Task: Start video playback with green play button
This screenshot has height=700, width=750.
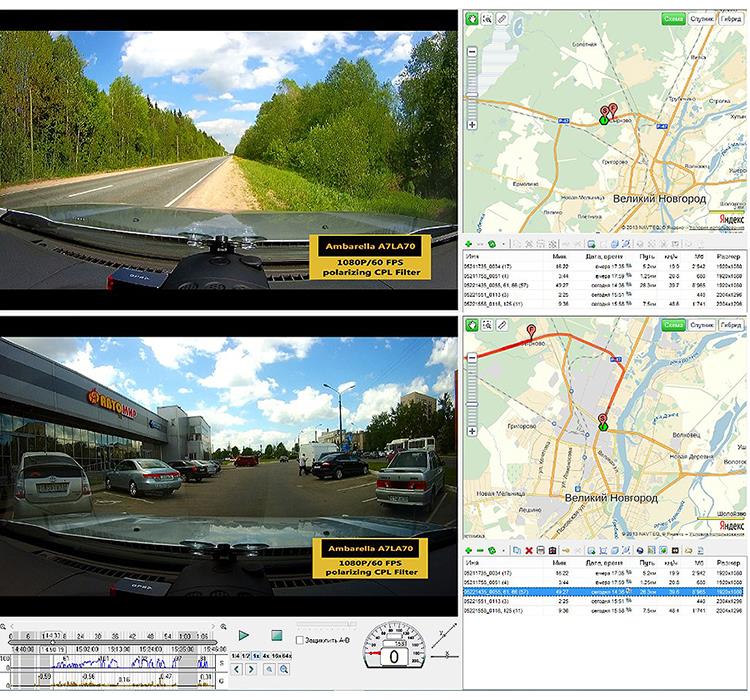Action: coord(244,635)
